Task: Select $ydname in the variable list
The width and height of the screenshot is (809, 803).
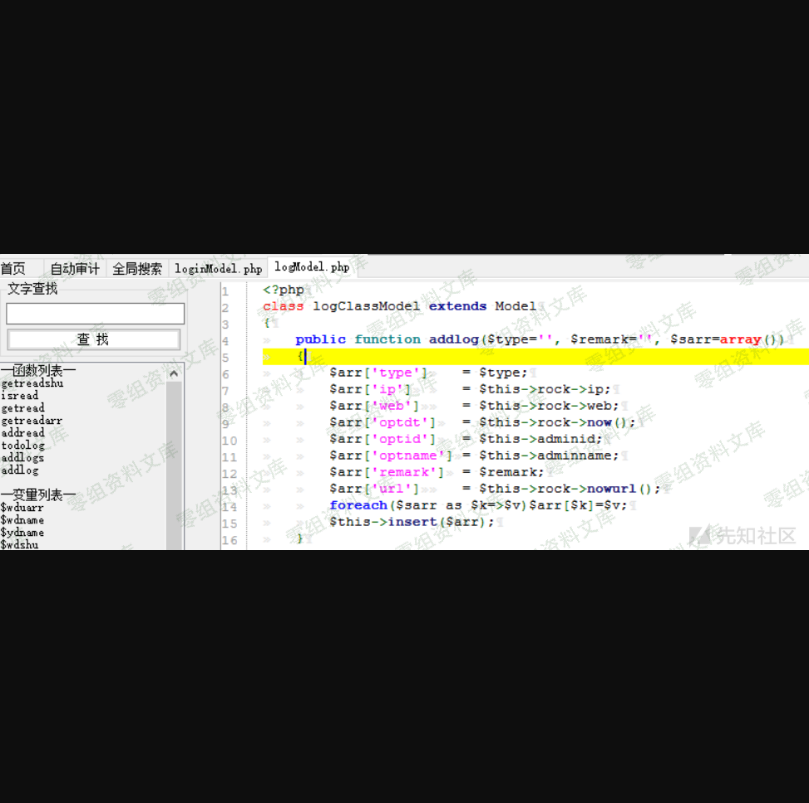Action: pyautogui.click(x=22, y=533)
